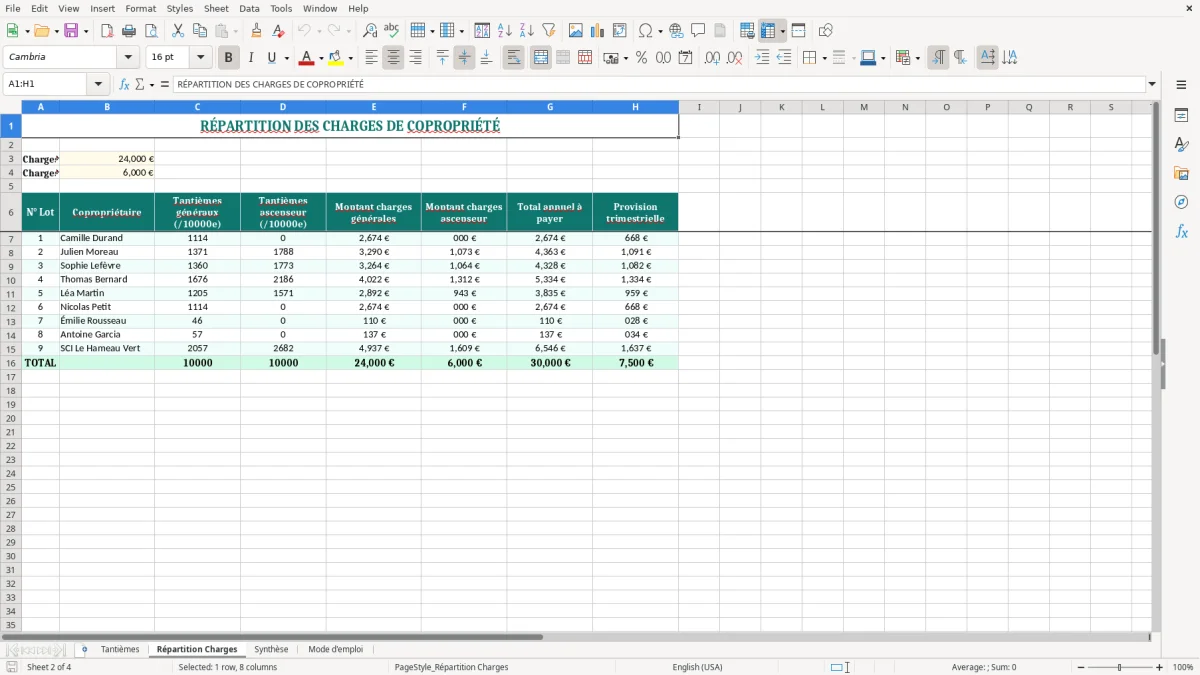This screenshot has height=675, width=1200.
Task: Open the Format menu
Action: 140,8
